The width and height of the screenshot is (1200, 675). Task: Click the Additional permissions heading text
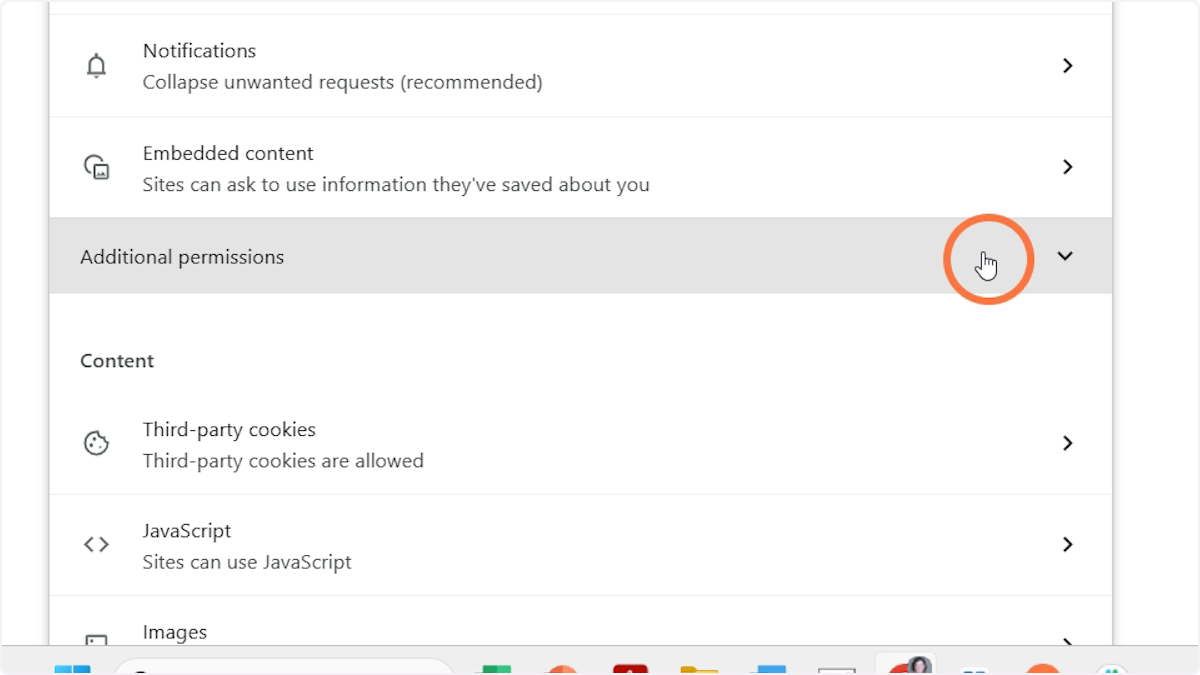(182, 257)
